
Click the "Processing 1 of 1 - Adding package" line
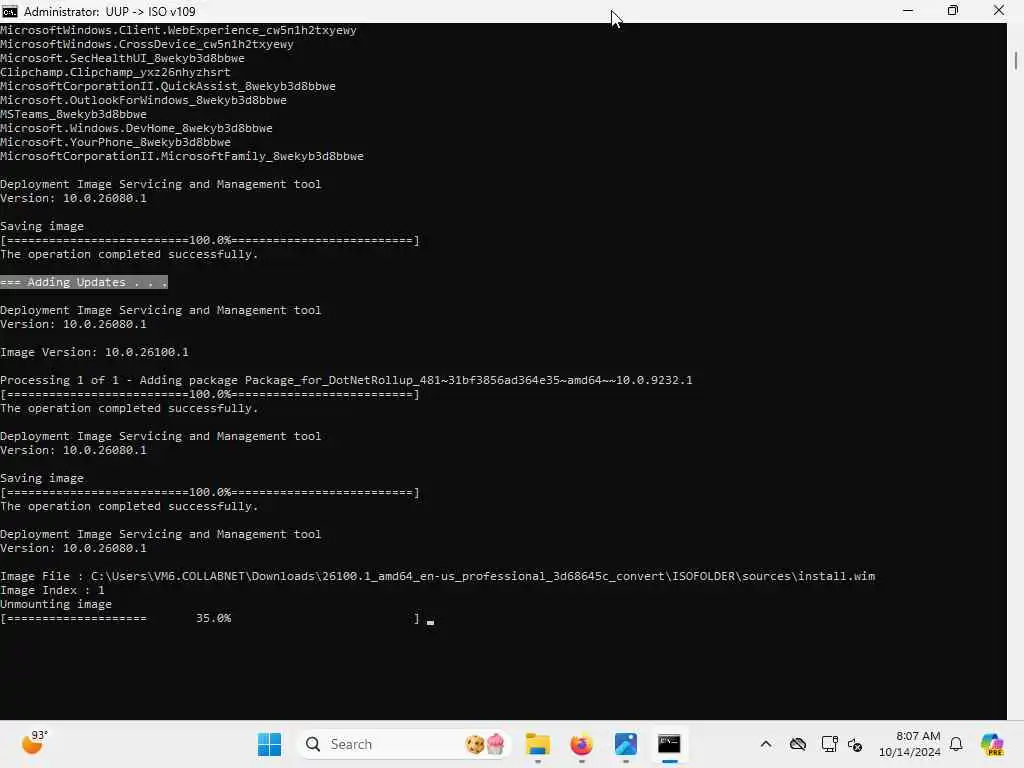[346, 380]
